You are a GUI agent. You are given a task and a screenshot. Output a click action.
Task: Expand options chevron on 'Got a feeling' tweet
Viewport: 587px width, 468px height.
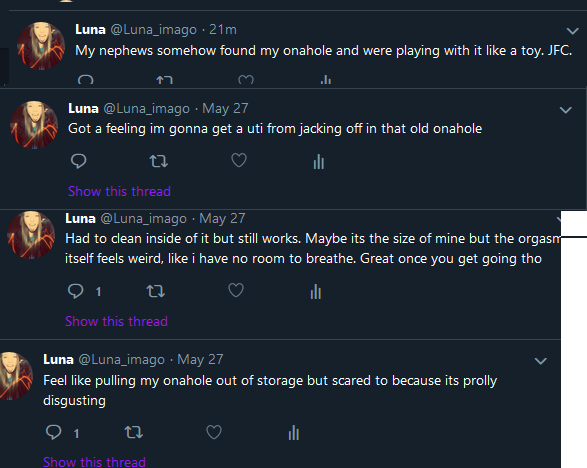point(565,110)
